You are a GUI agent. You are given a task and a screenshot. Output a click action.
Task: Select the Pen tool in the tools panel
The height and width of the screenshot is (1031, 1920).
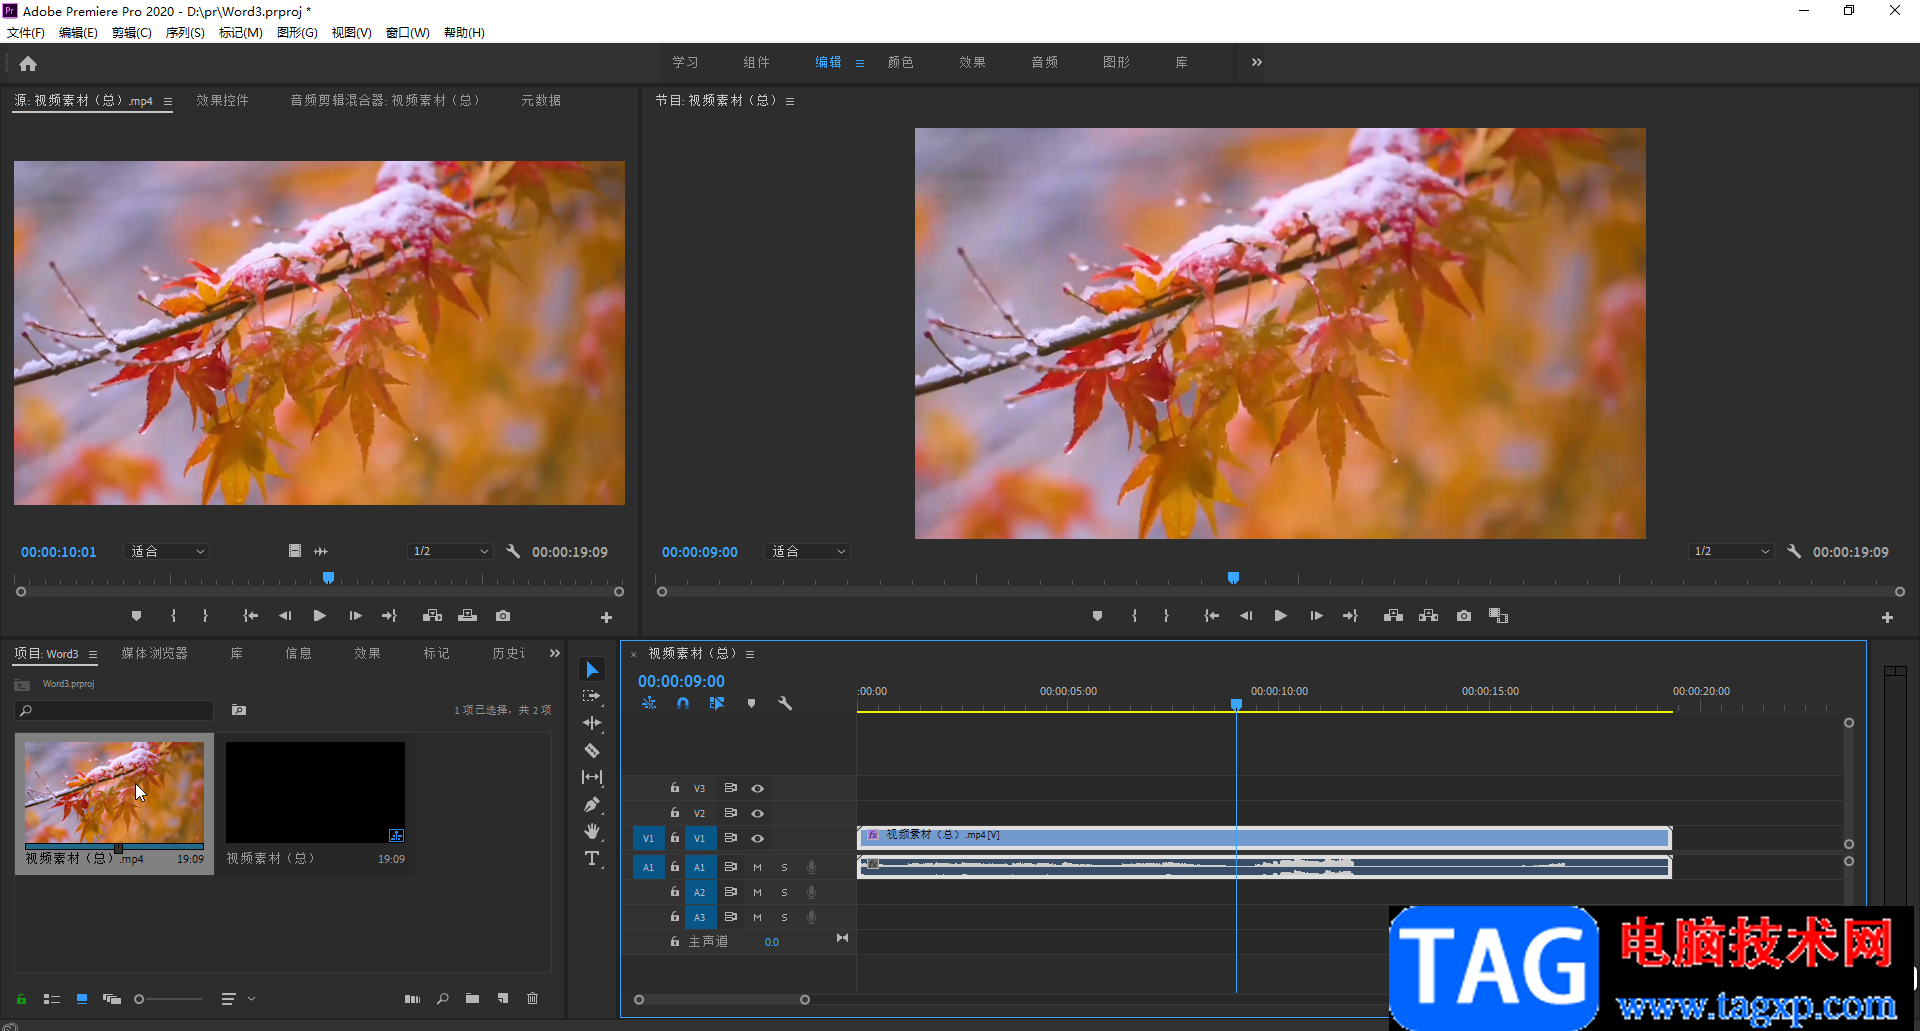click(592, 804)
